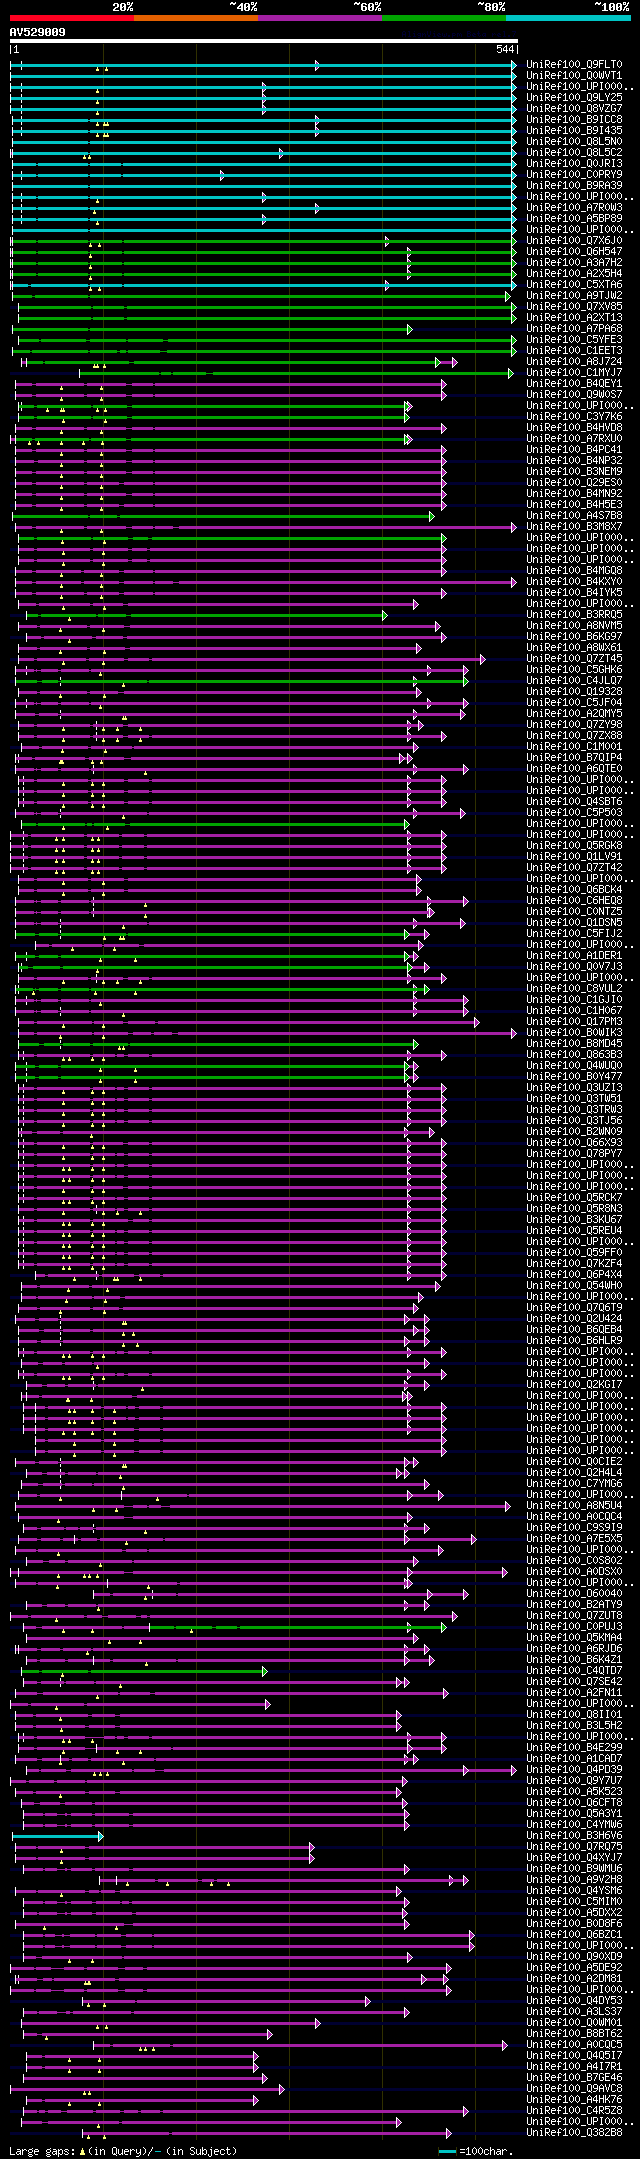The height and width of the screenshot is (2159, 640).
Task: Select label UniRef100_Q6BZC1
Action: click(574, 1935)
